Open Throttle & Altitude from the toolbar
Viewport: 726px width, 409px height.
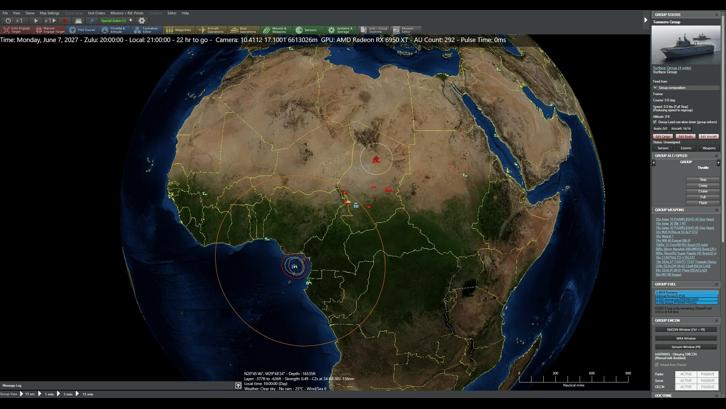click(x=115, y=30)
